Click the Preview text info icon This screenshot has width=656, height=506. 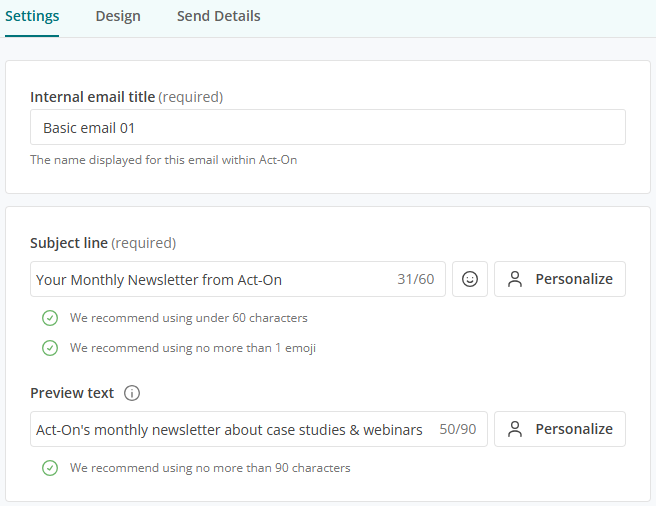pos(132,393)
